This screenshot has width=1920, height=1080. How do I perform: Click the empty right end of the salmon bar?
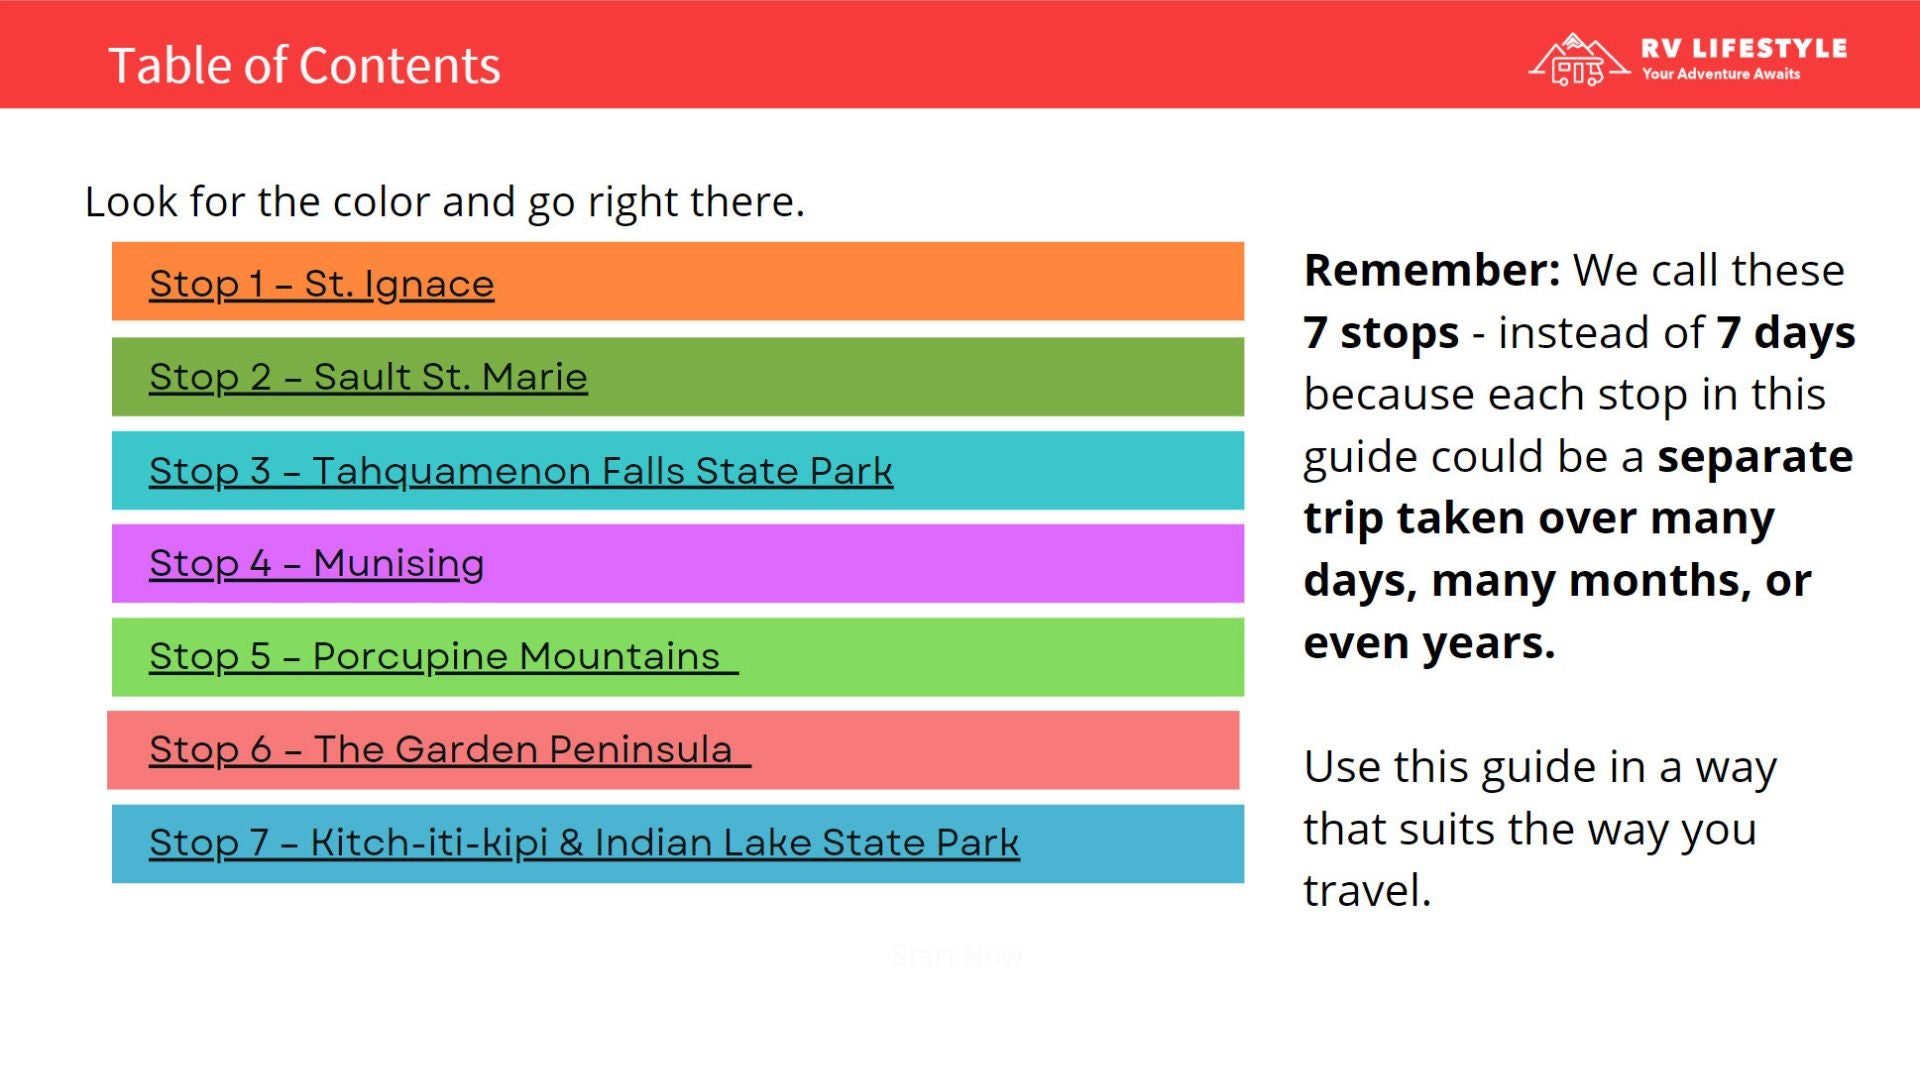[x=1100, y=750]
